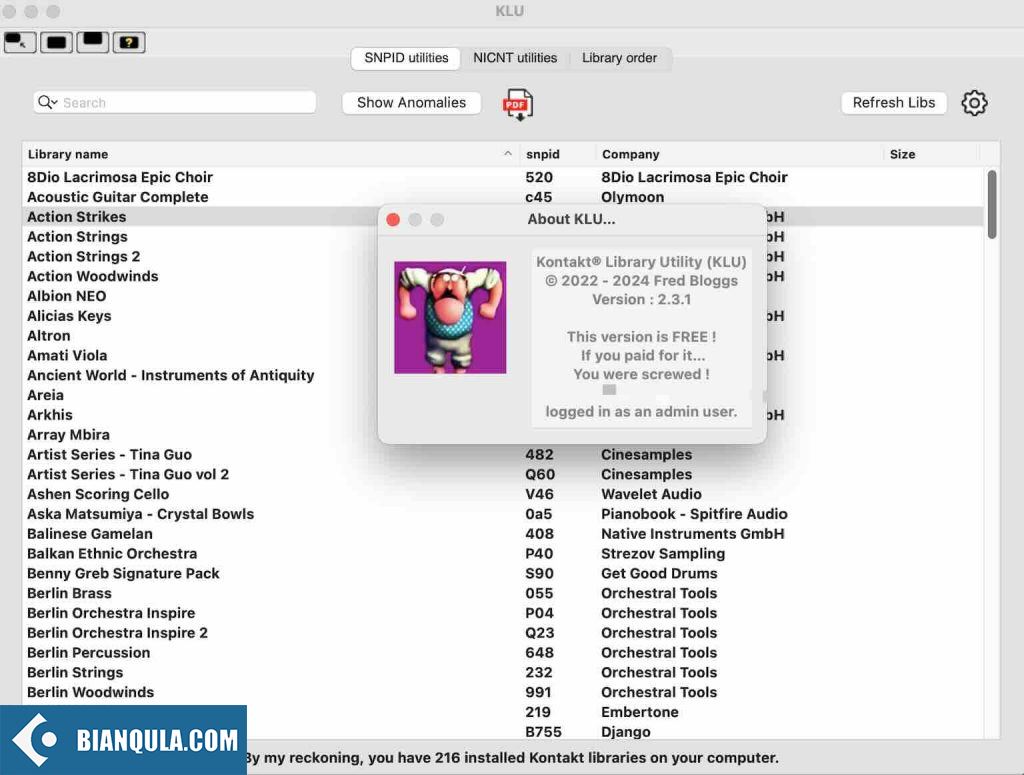Select the Balkan Ethnic Orchestra row
1024x775 pixels.
(503, 553)
